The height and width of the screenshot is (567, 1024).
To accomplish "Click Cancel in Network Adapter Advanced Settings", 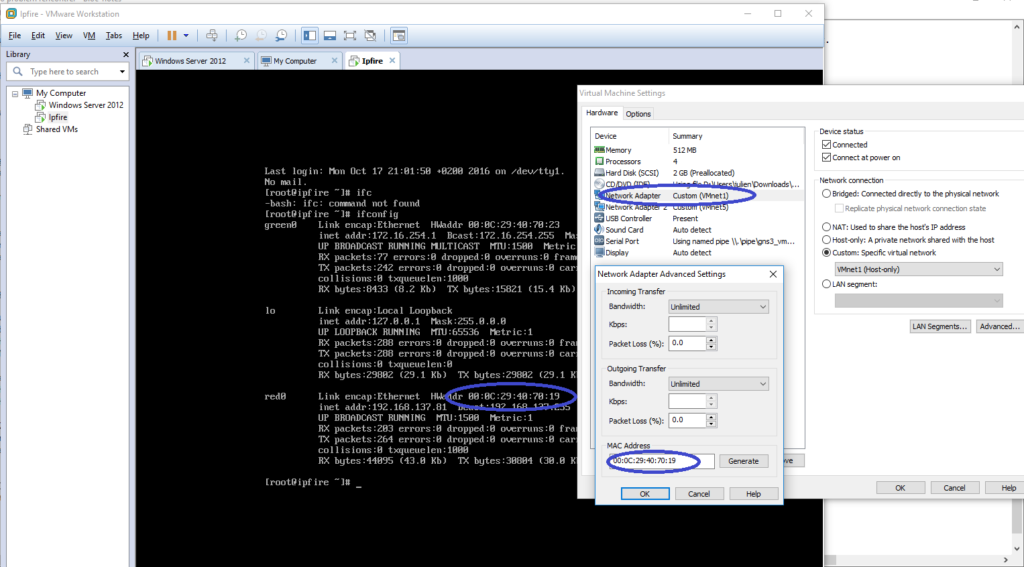I will coord(699,494).
